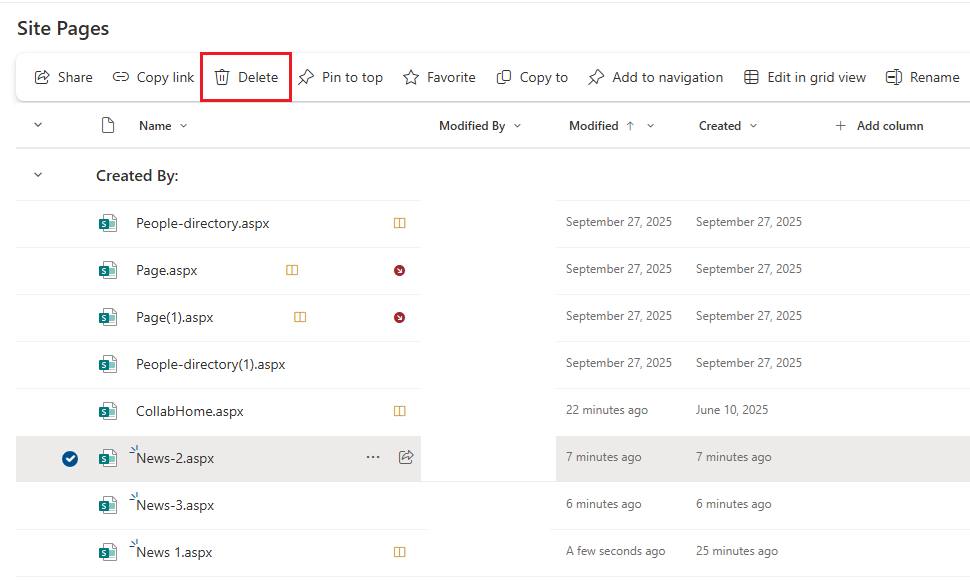The width and height of the screenshot is (970, 580).
Task: Click the SharePoint page icon of News-3.aspx
Action: [108, 505]
